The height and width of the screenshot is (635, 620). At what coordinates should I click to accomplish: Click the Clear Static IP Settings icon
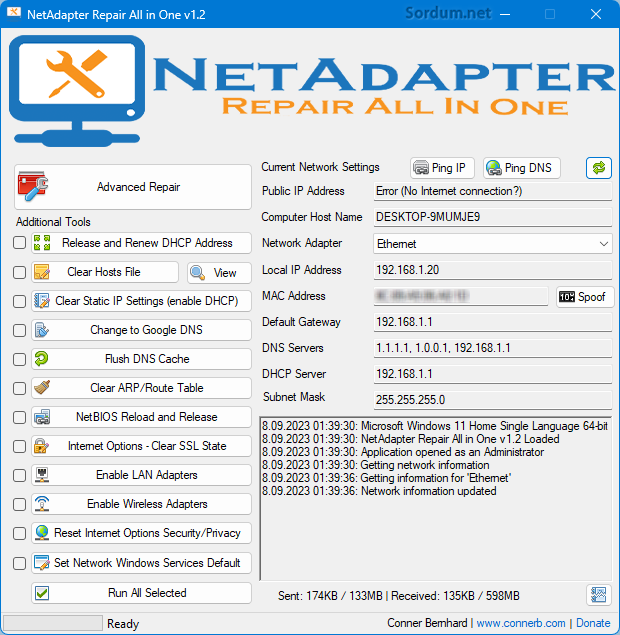point(42,301)
